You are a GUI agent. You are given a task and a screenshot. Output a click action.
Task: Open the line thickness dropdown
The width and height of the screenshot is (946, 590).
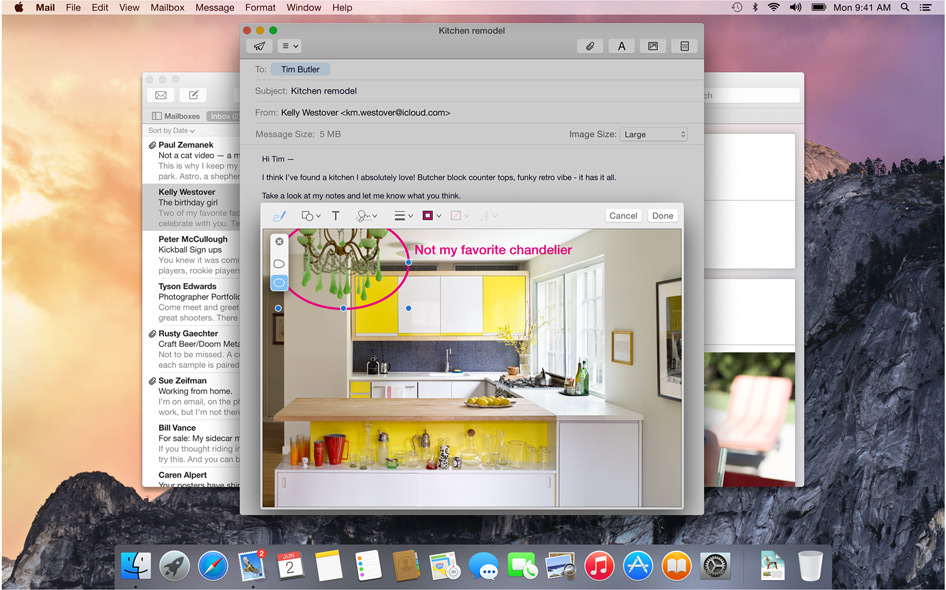tap(403, 216)
